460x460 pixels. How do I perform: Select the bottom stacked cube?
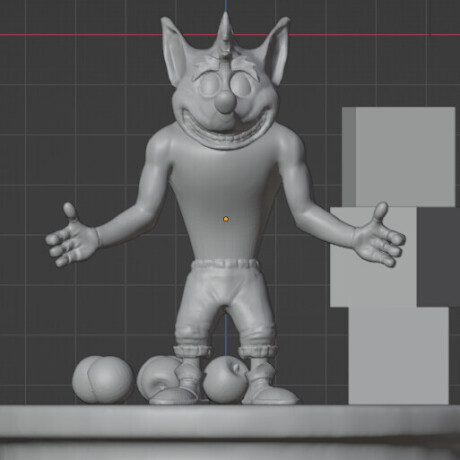(398, 356)
